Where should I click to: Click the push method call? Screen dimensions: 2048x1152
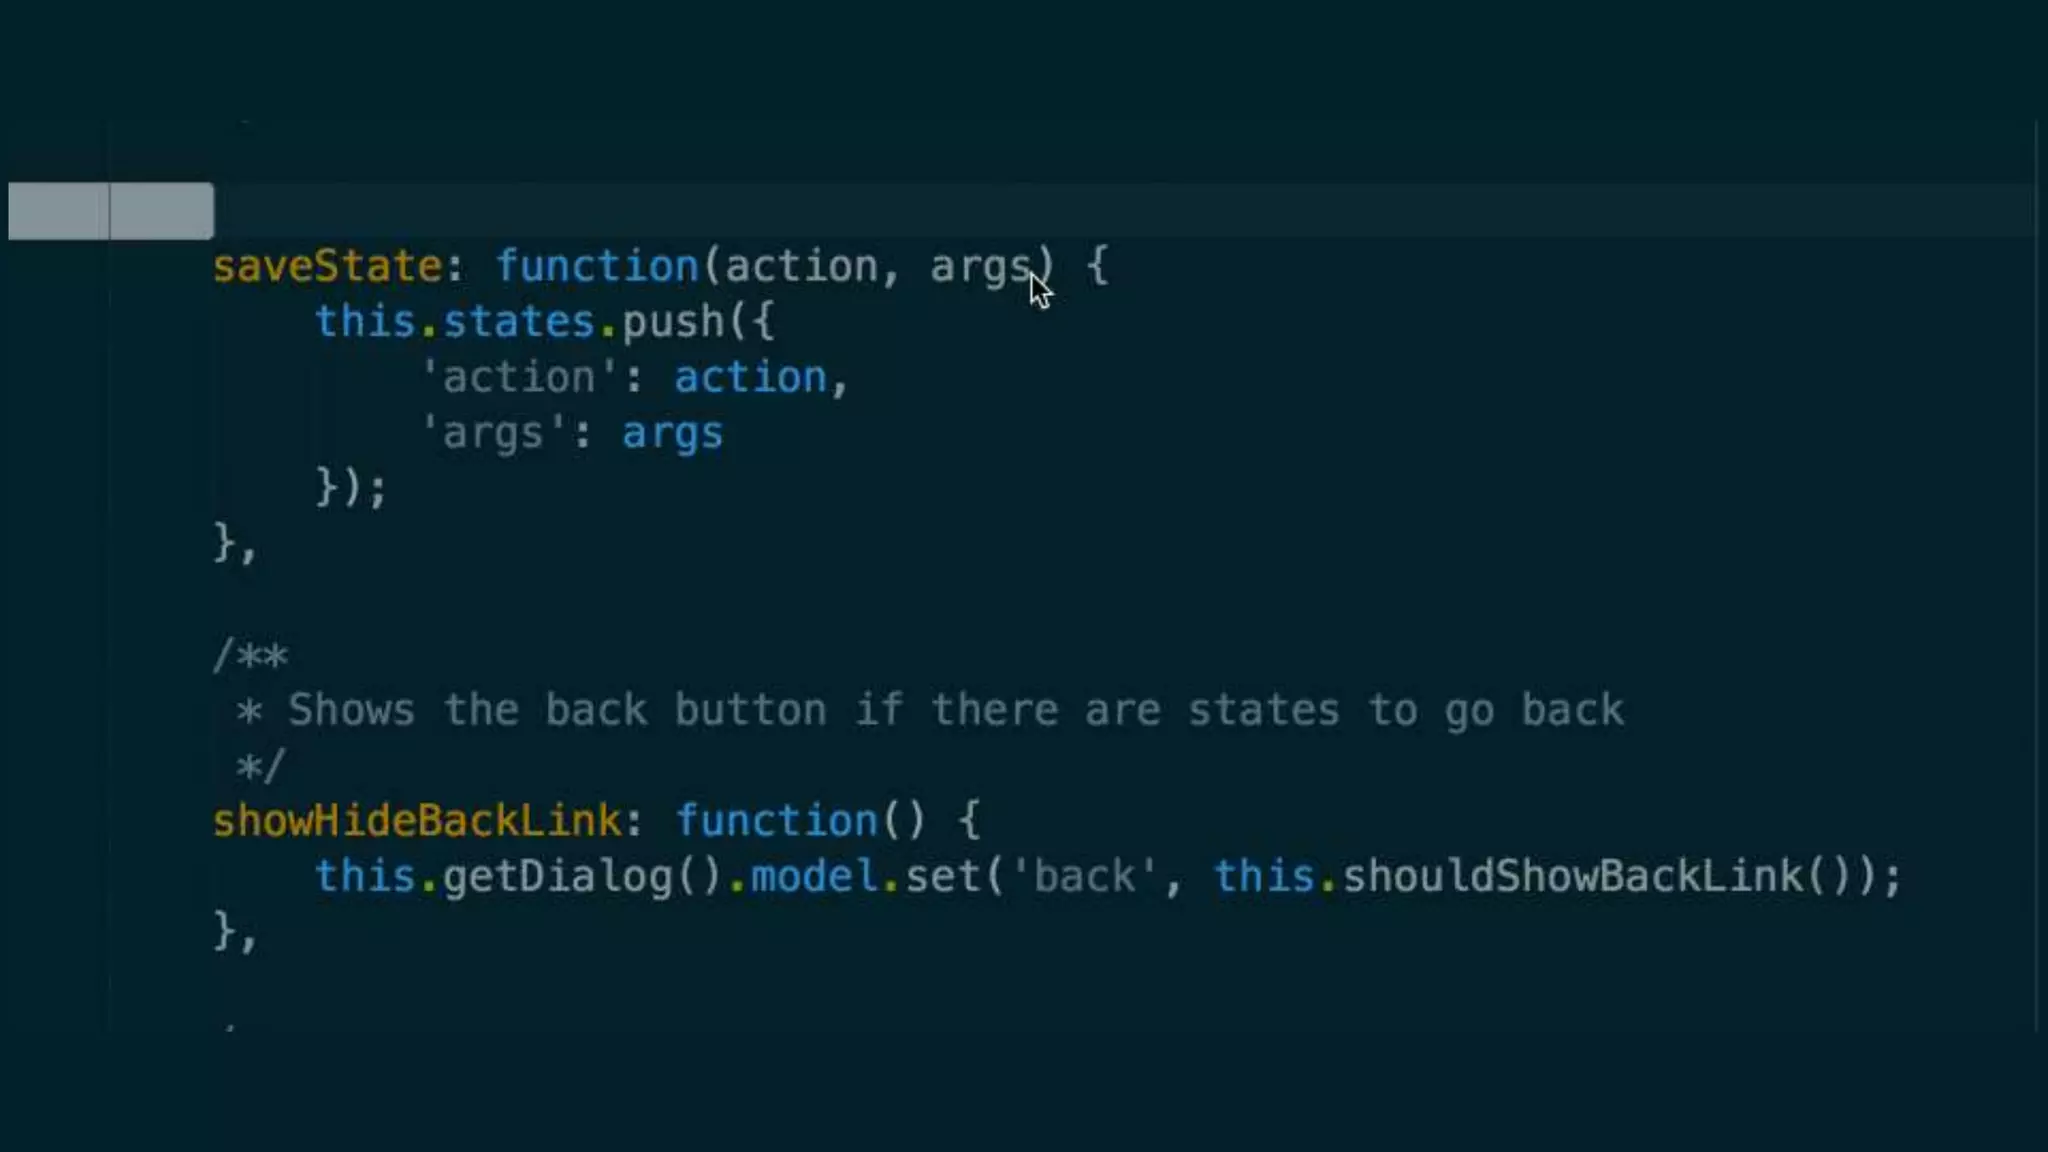pos(673,322)
